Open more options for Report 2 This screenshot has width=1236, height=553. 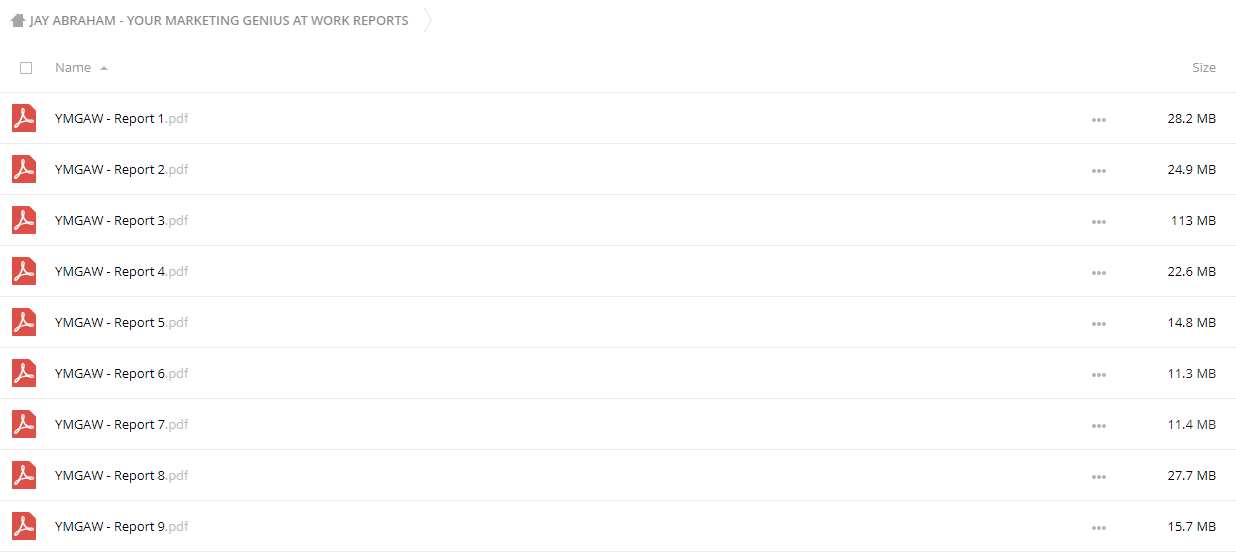(x=1099, y=170)
